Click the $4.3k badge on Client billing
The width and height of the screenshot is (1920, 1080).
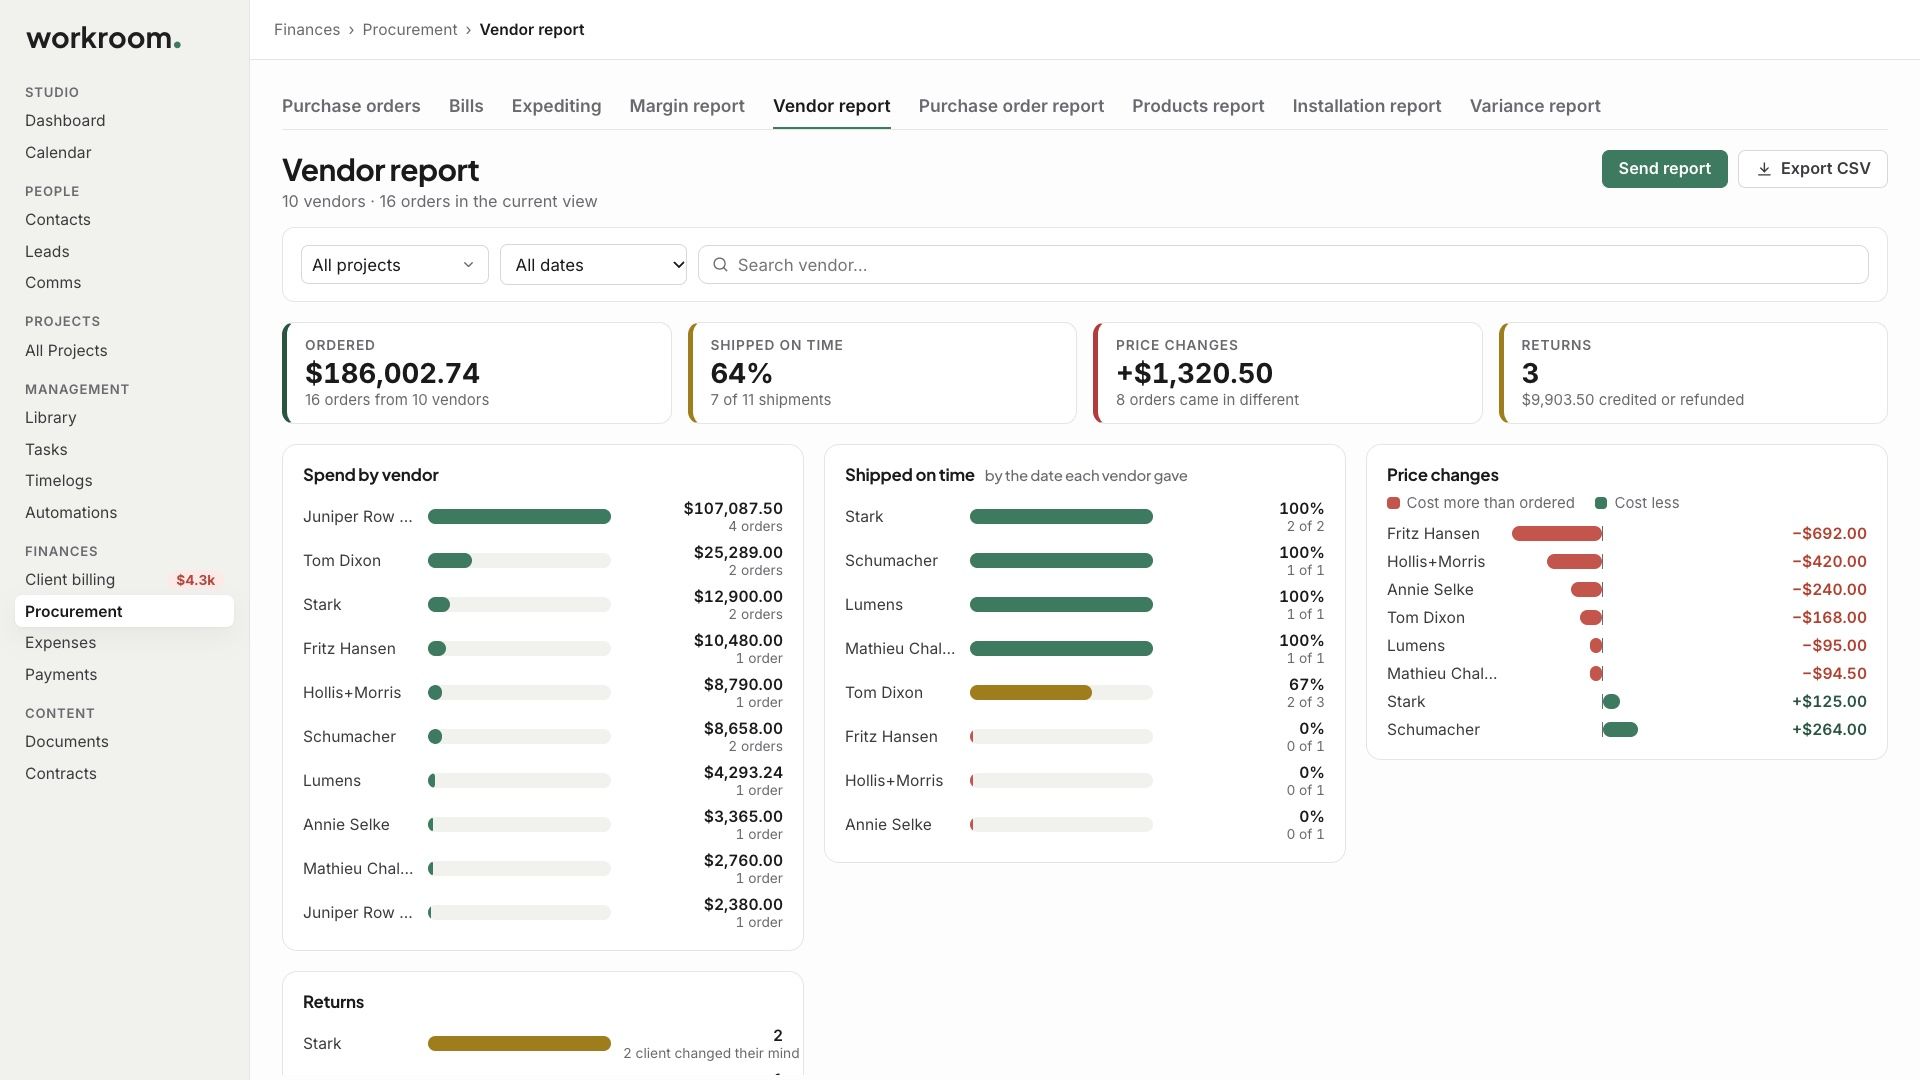click(195, 580)
